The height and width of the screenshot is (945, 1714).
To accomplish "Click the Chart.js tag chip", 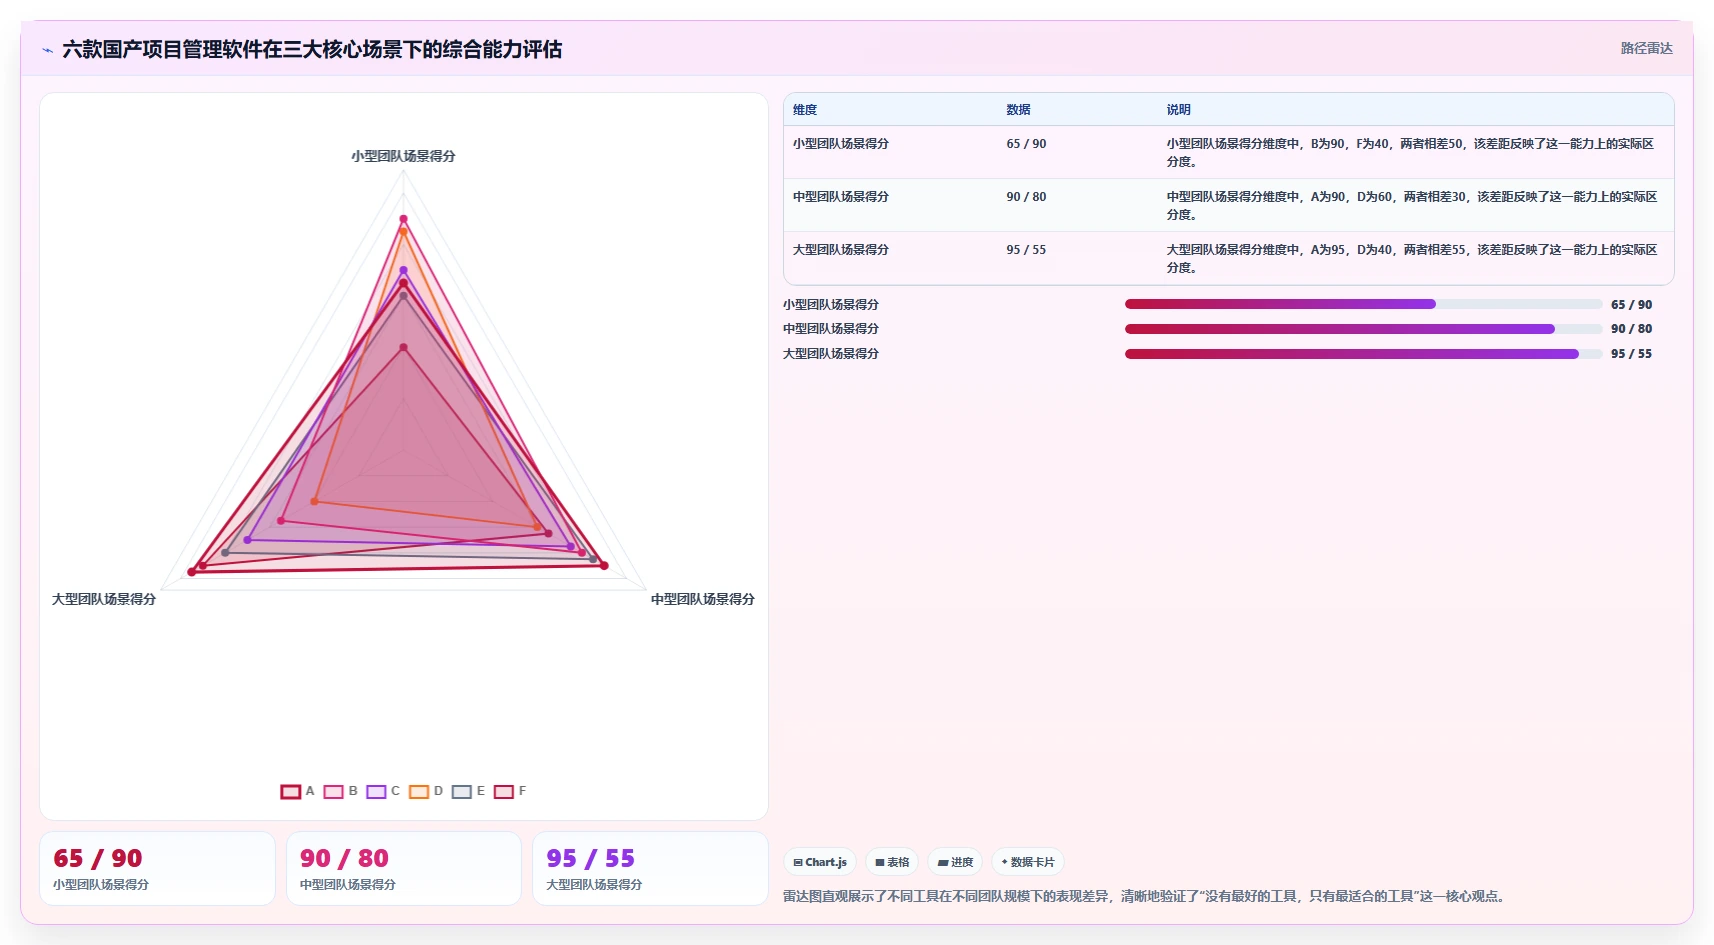I will pyautogui.click(x=820, y=862).
